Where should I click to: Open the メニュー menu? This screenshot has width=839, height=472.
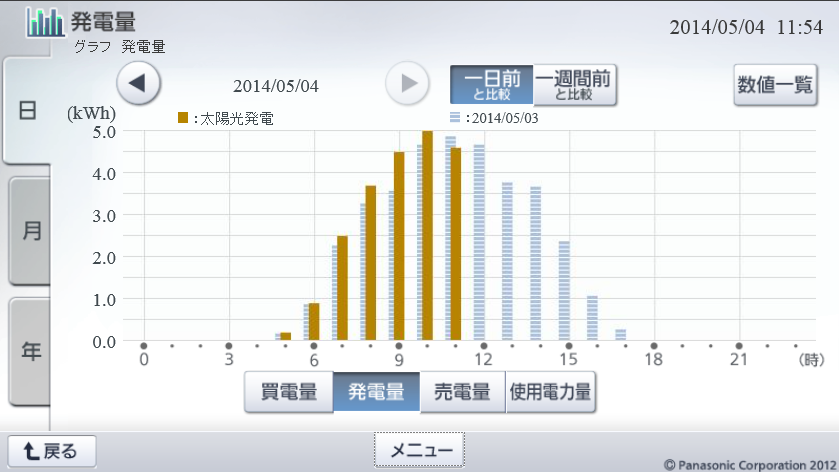420,451
